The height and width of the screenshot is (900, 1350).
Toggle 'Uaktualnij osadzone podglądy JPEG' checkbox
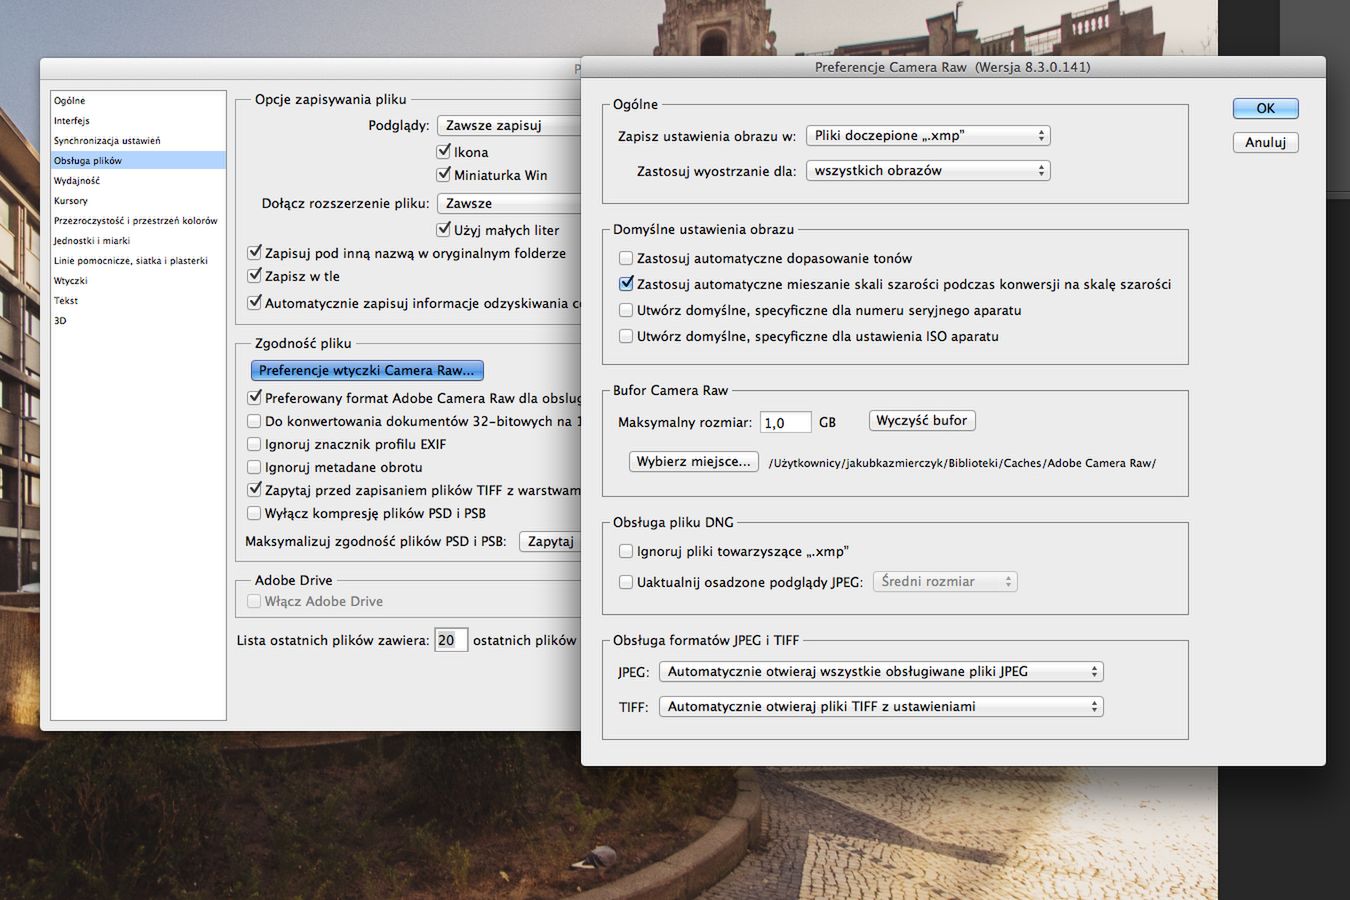(x=626, y=582)
